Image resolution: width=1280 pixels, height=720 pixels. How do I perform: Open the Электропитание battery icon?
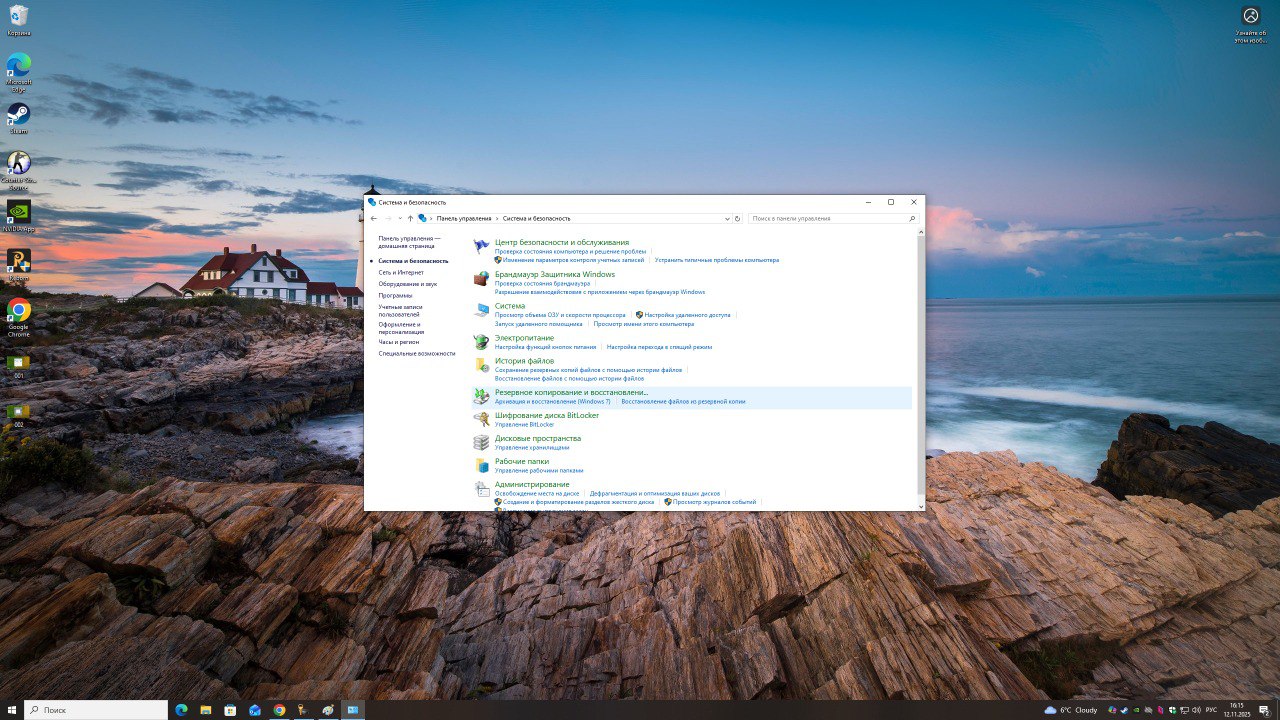coord(482,342)
